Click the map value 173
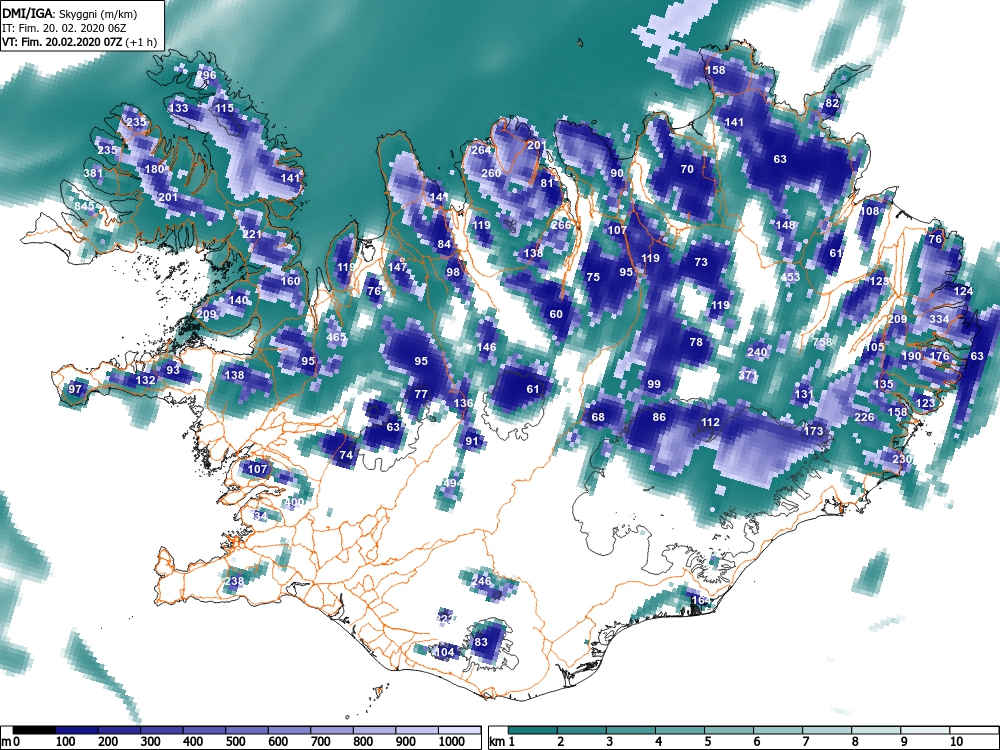Screen dimensions: 1000x750 coord(814,432)
